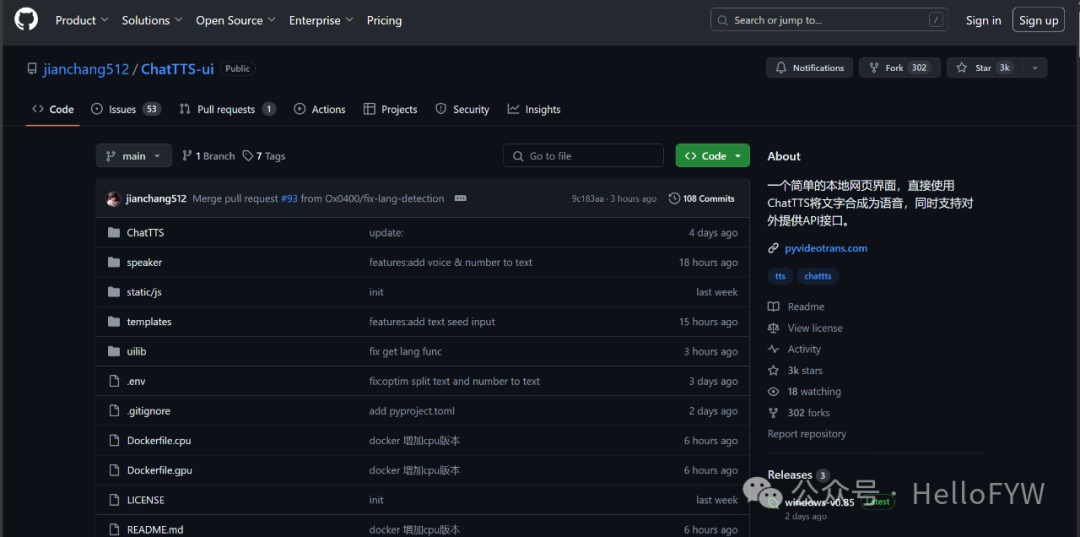Open the 'features:add voice & number to text' commit
Screen dimensions: 1080x537
tap(450, 262)
